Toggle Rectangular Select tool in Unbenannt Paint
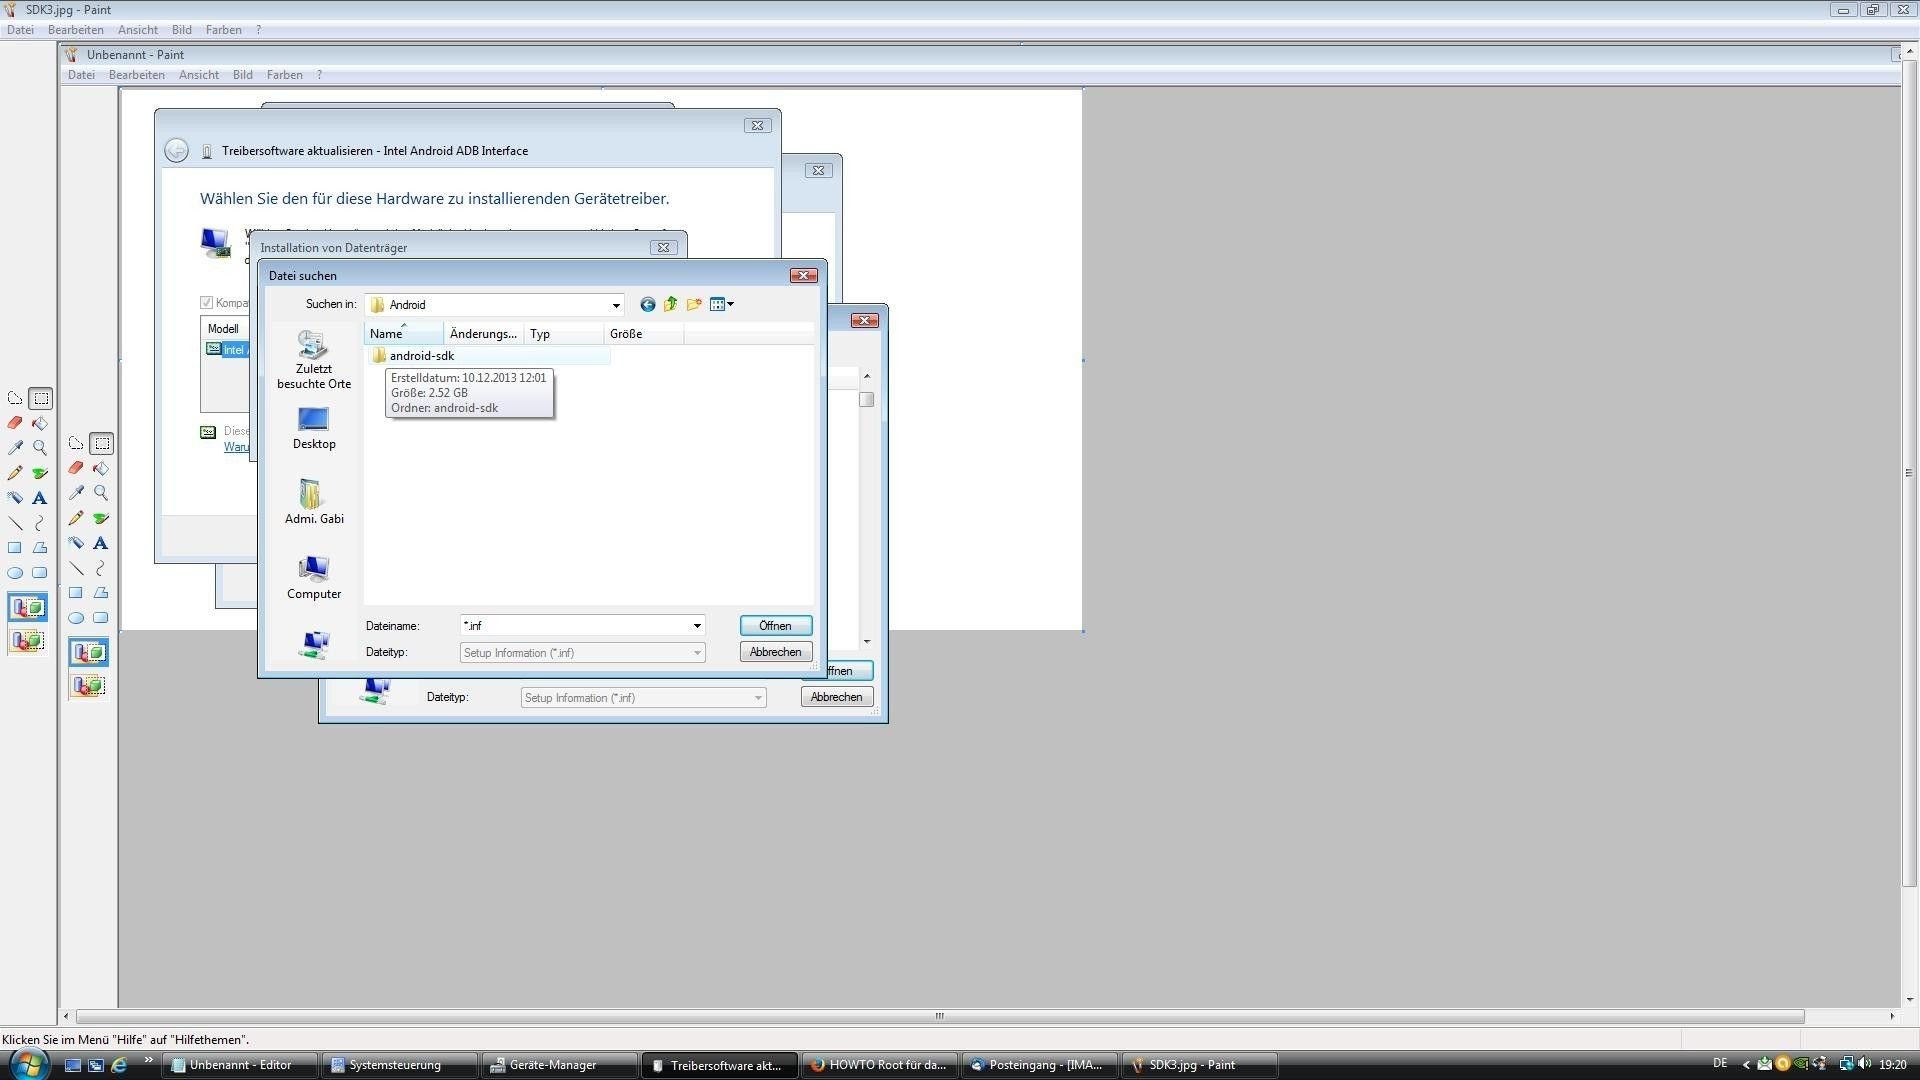1920x1080 pixels. click(x=101, y=443)
